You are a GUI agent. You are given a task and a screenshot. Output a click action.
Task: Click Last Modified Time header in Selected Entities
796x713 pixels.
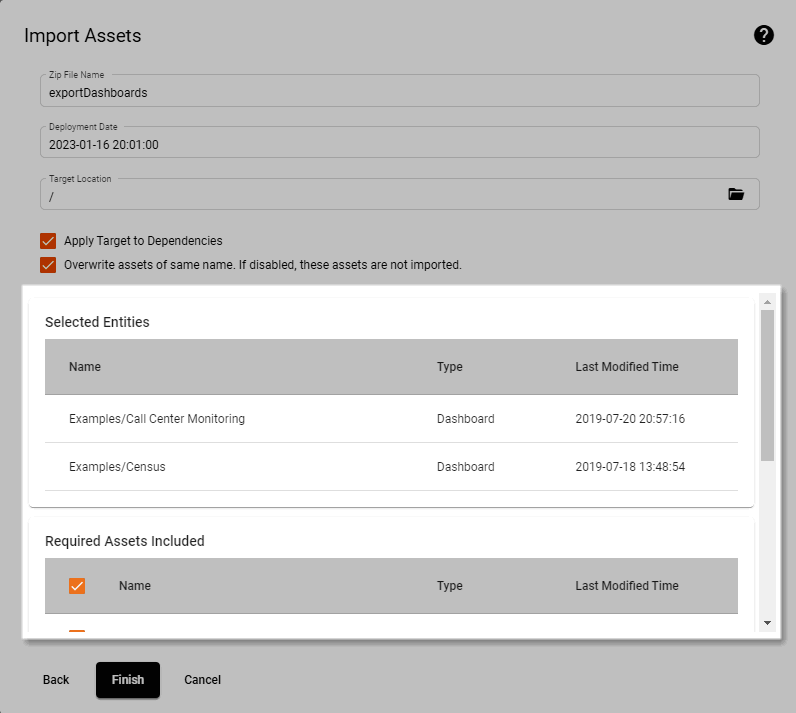[x=627, y=367]
